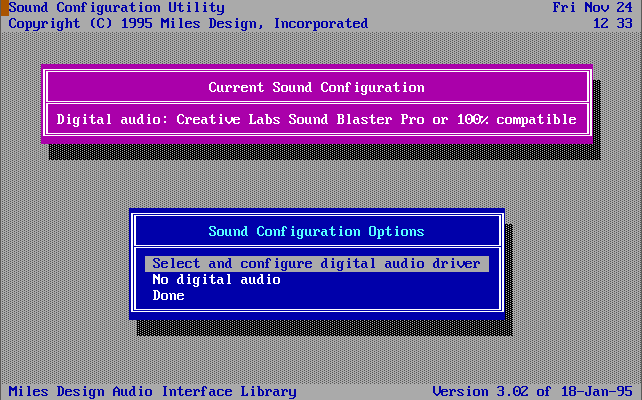This screenshot has width=642, height=400.
Task: Click the Sound Configuration Utility title text
Action: [x=116, y=7]
